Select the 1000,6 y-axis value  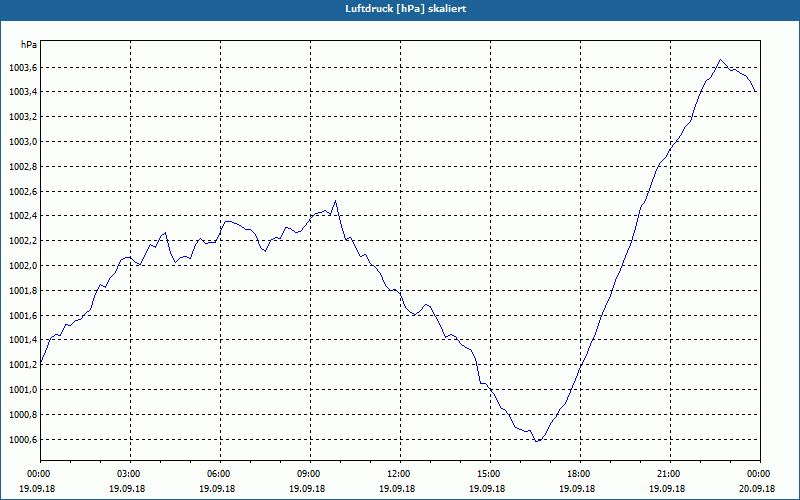[23, 440]
